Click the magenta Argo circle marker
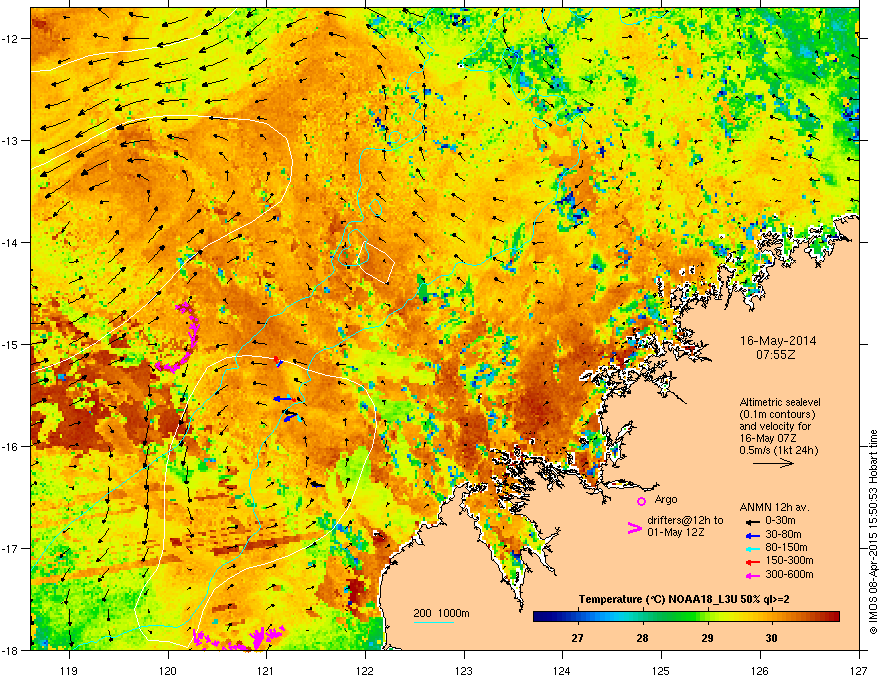This screenshot has height=680, width=880. point(641,502)
